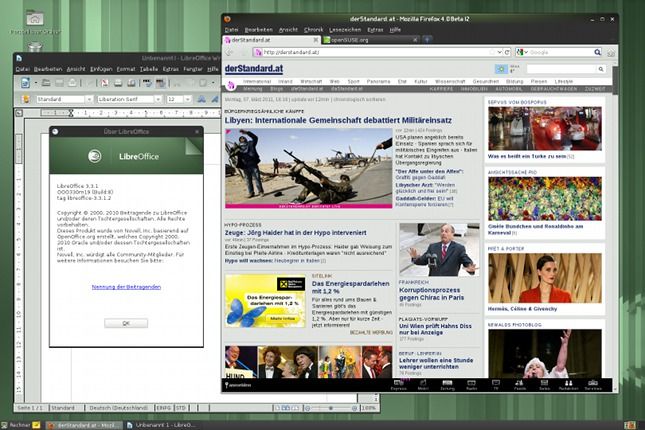The height and width of the screenshot is (430, 645).
Task: Click the Hermès, Céline & Givenchy photo
Action: [545, 278]
